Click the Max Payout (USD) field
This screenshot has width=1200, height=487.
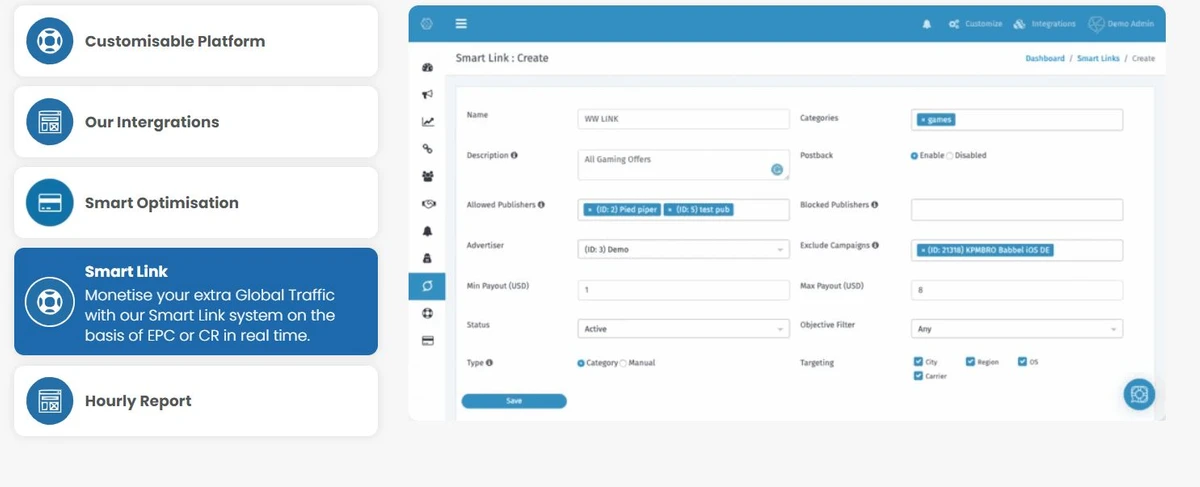[x=1017, y=290]
